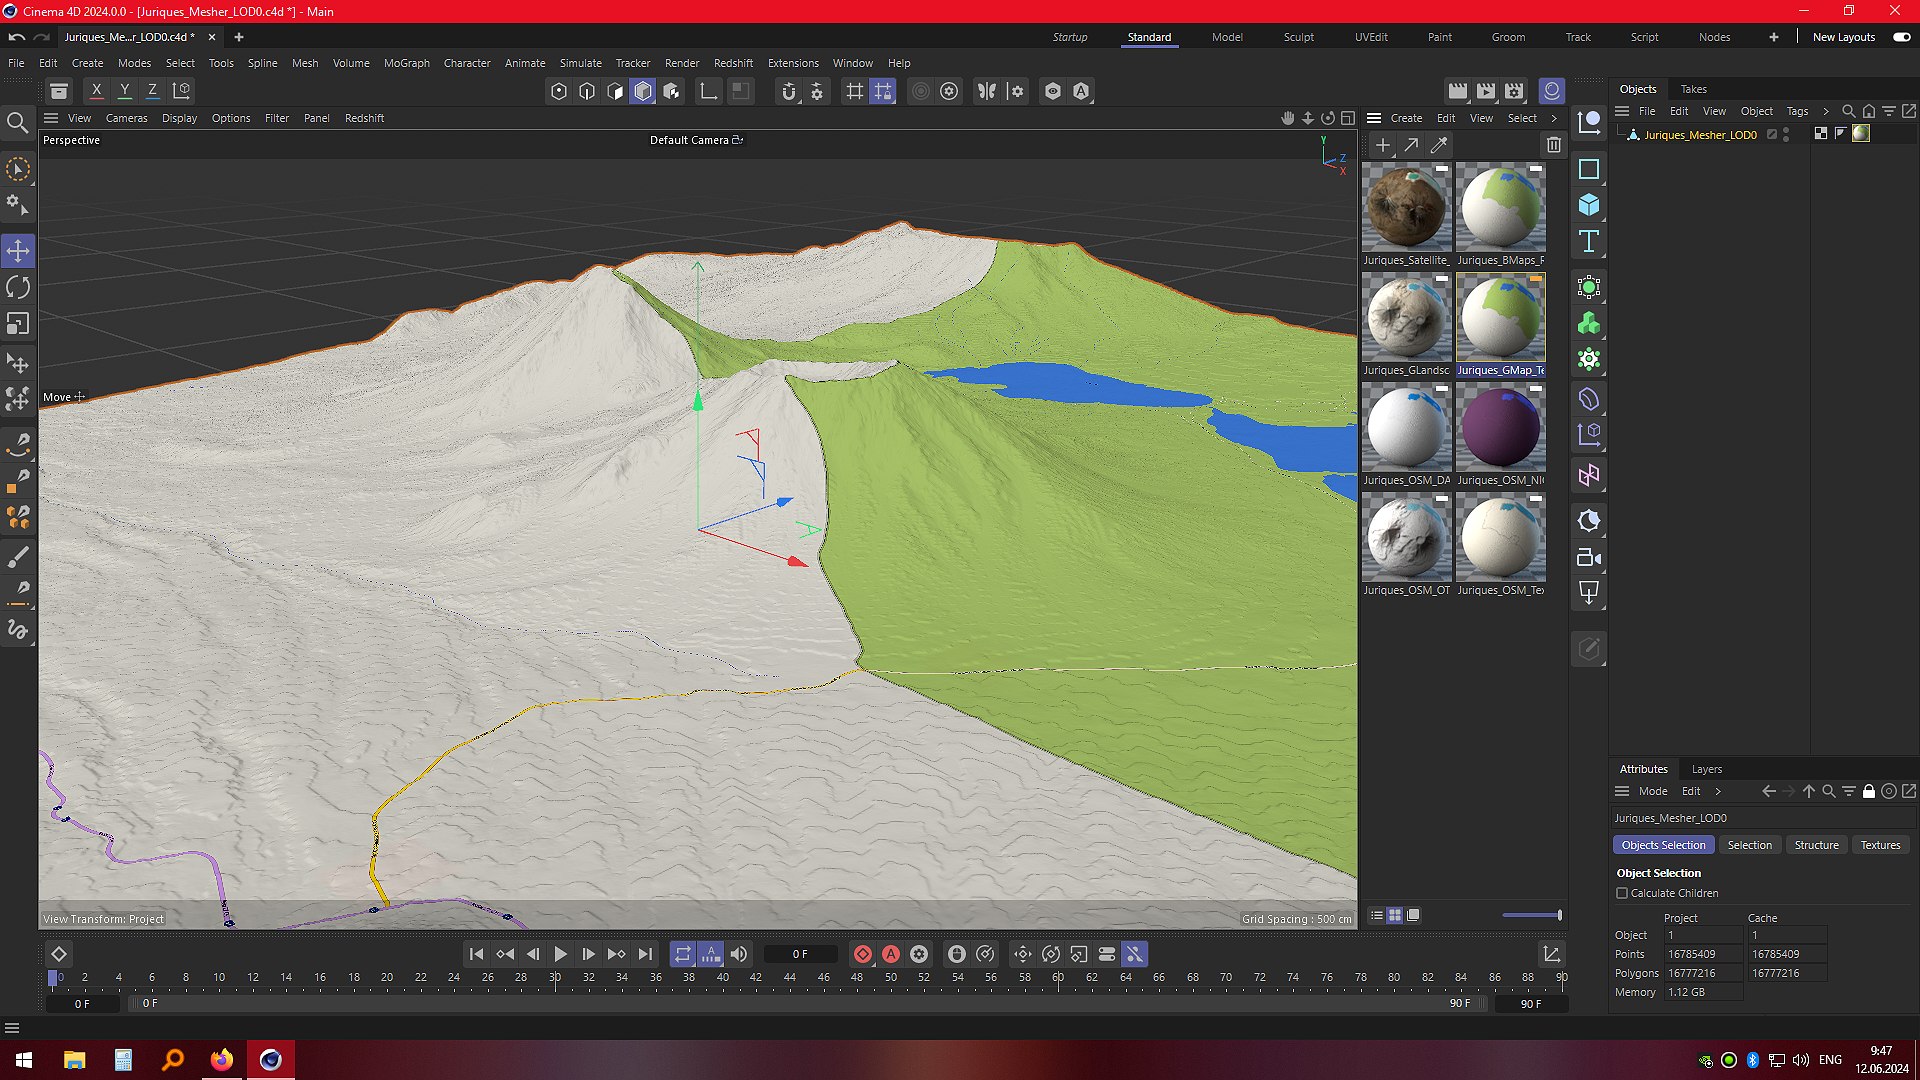Expand more Attributes menus chevron

click(1718, 791)
